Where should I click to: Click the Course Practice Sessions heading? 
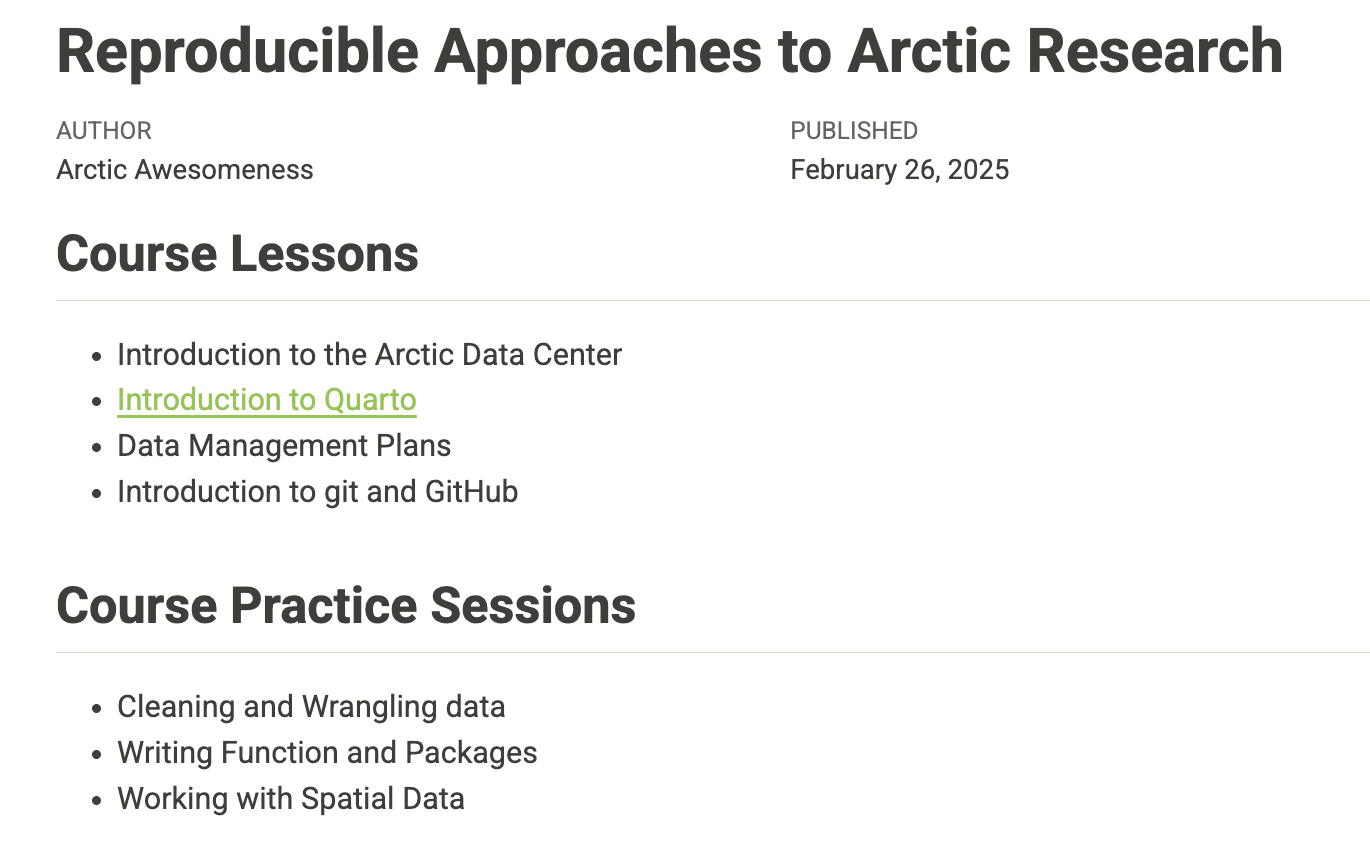346,606
